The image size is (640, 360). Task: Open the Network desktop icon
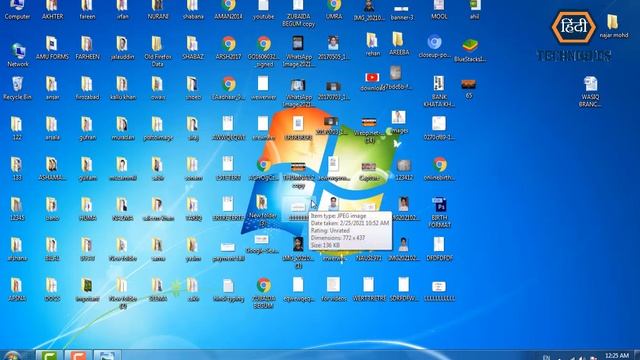(x=18, y=55)
